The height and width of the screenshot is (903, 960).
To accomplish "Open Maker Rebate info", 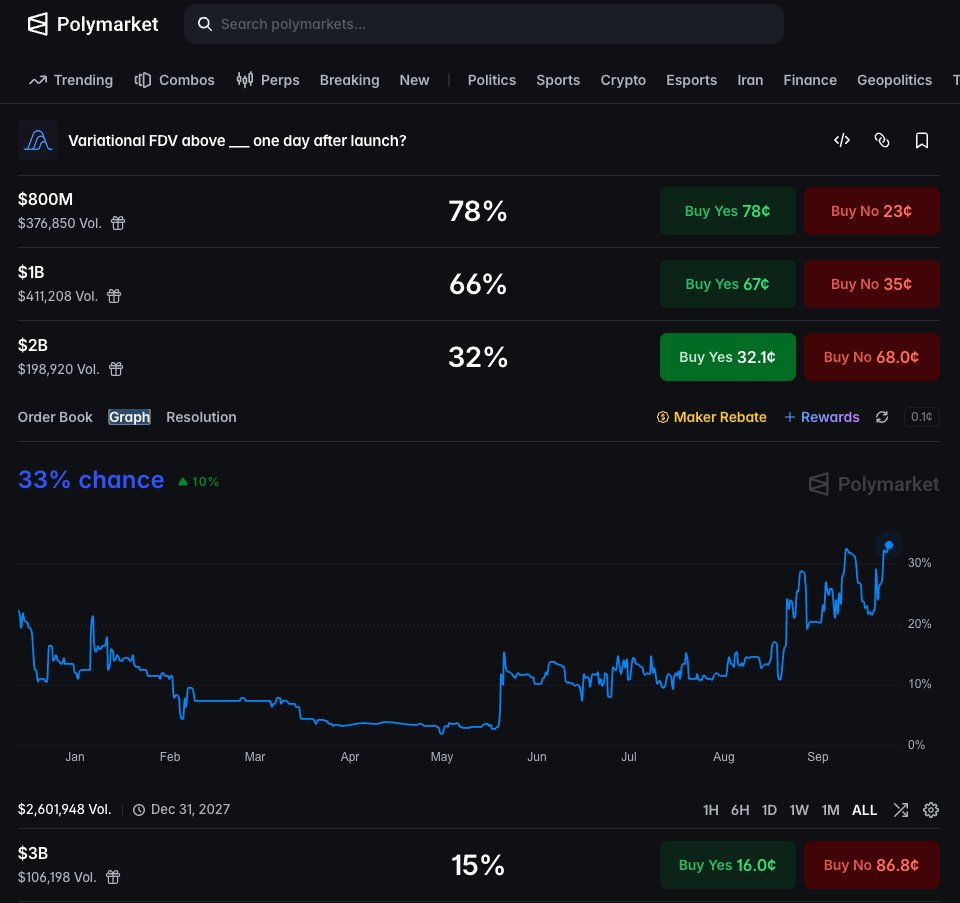I will (711, 417).
